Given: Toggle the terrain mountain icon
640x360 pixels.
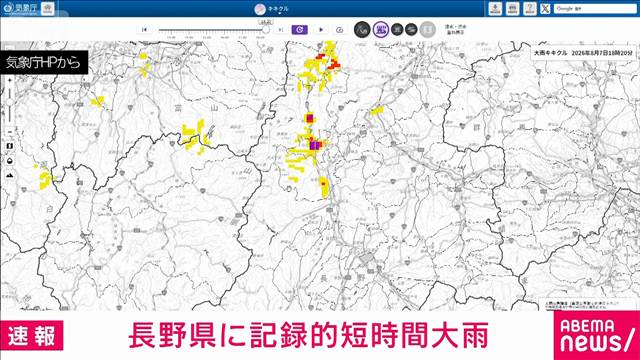Looking at the screenshot, I should click(10, 176).
